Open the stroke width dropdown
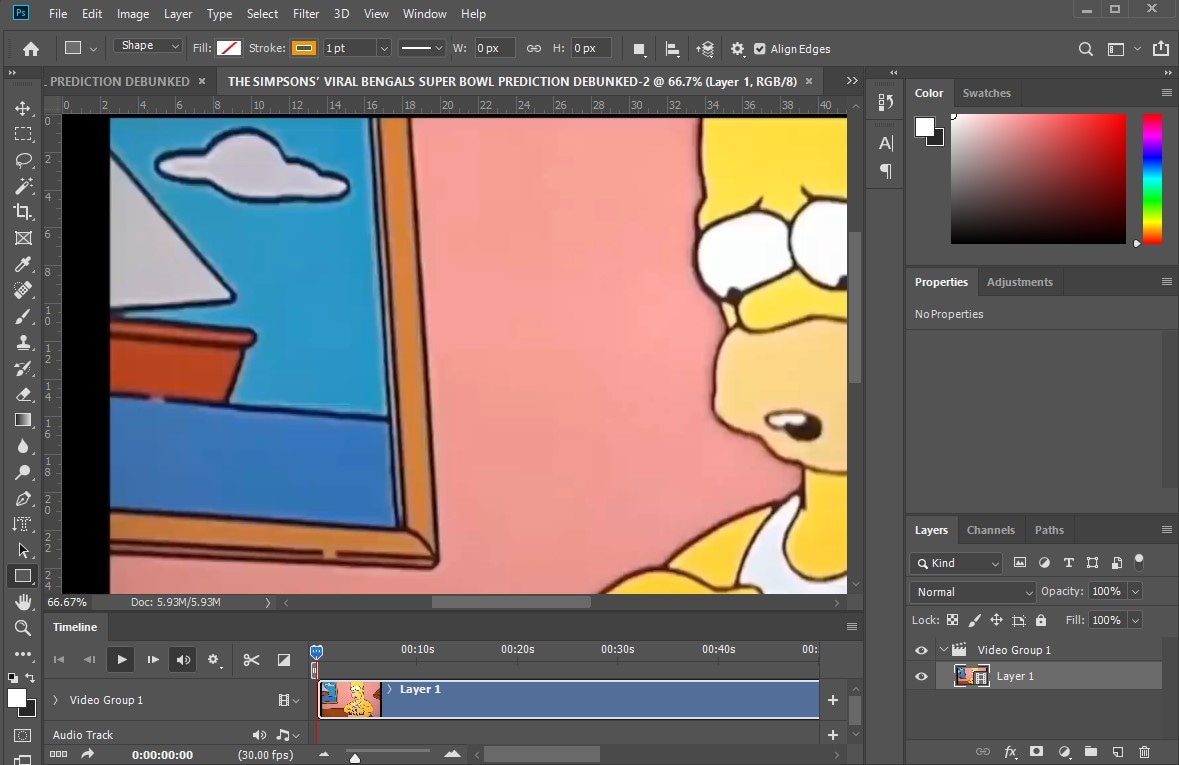 point(383,48)
